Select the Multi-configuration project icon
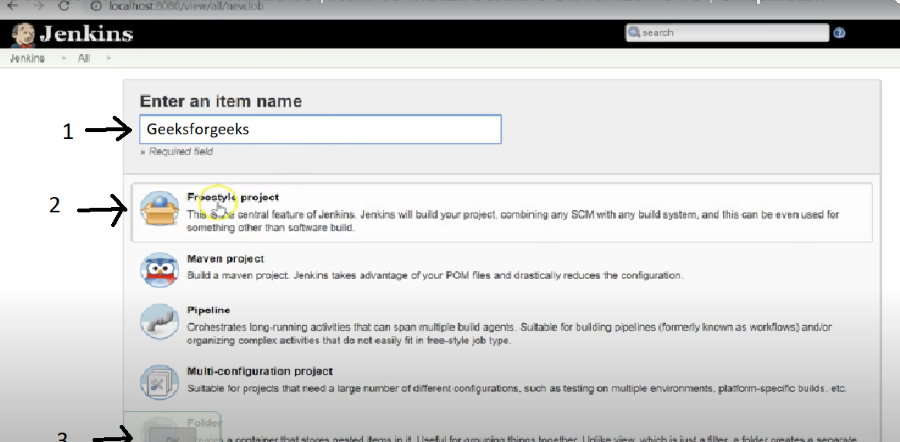This screenshot has width=900, height=442. point(159,383)
